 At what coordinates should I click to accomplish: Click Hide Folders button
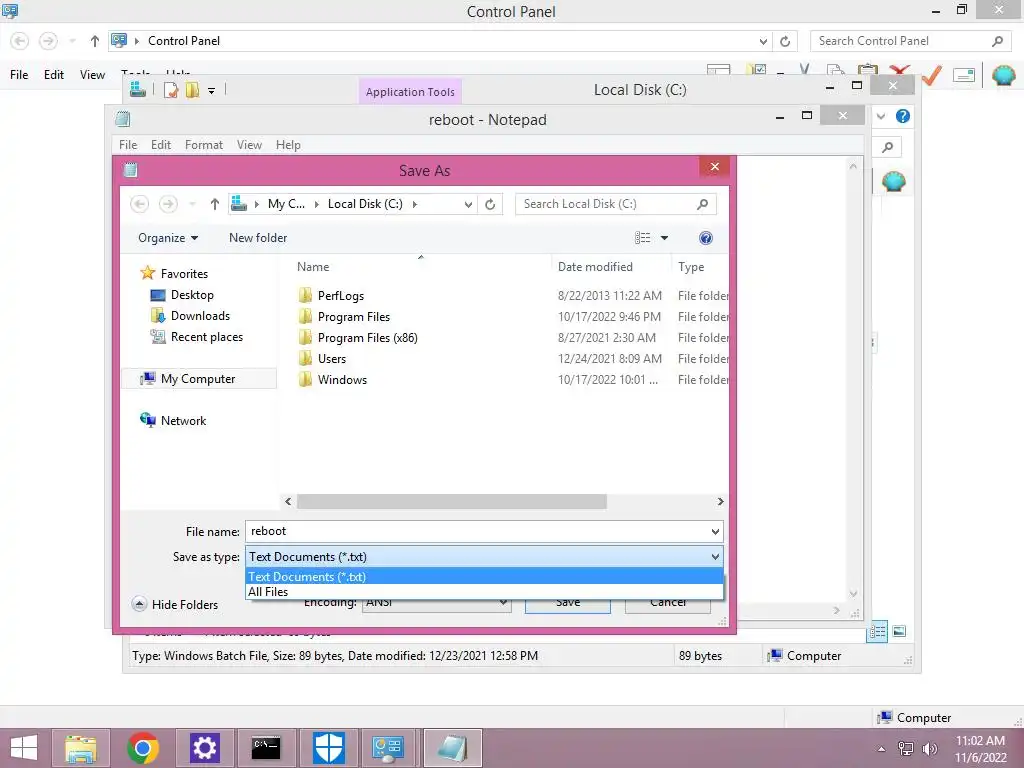pyautogui.click(x=175, y=605)
